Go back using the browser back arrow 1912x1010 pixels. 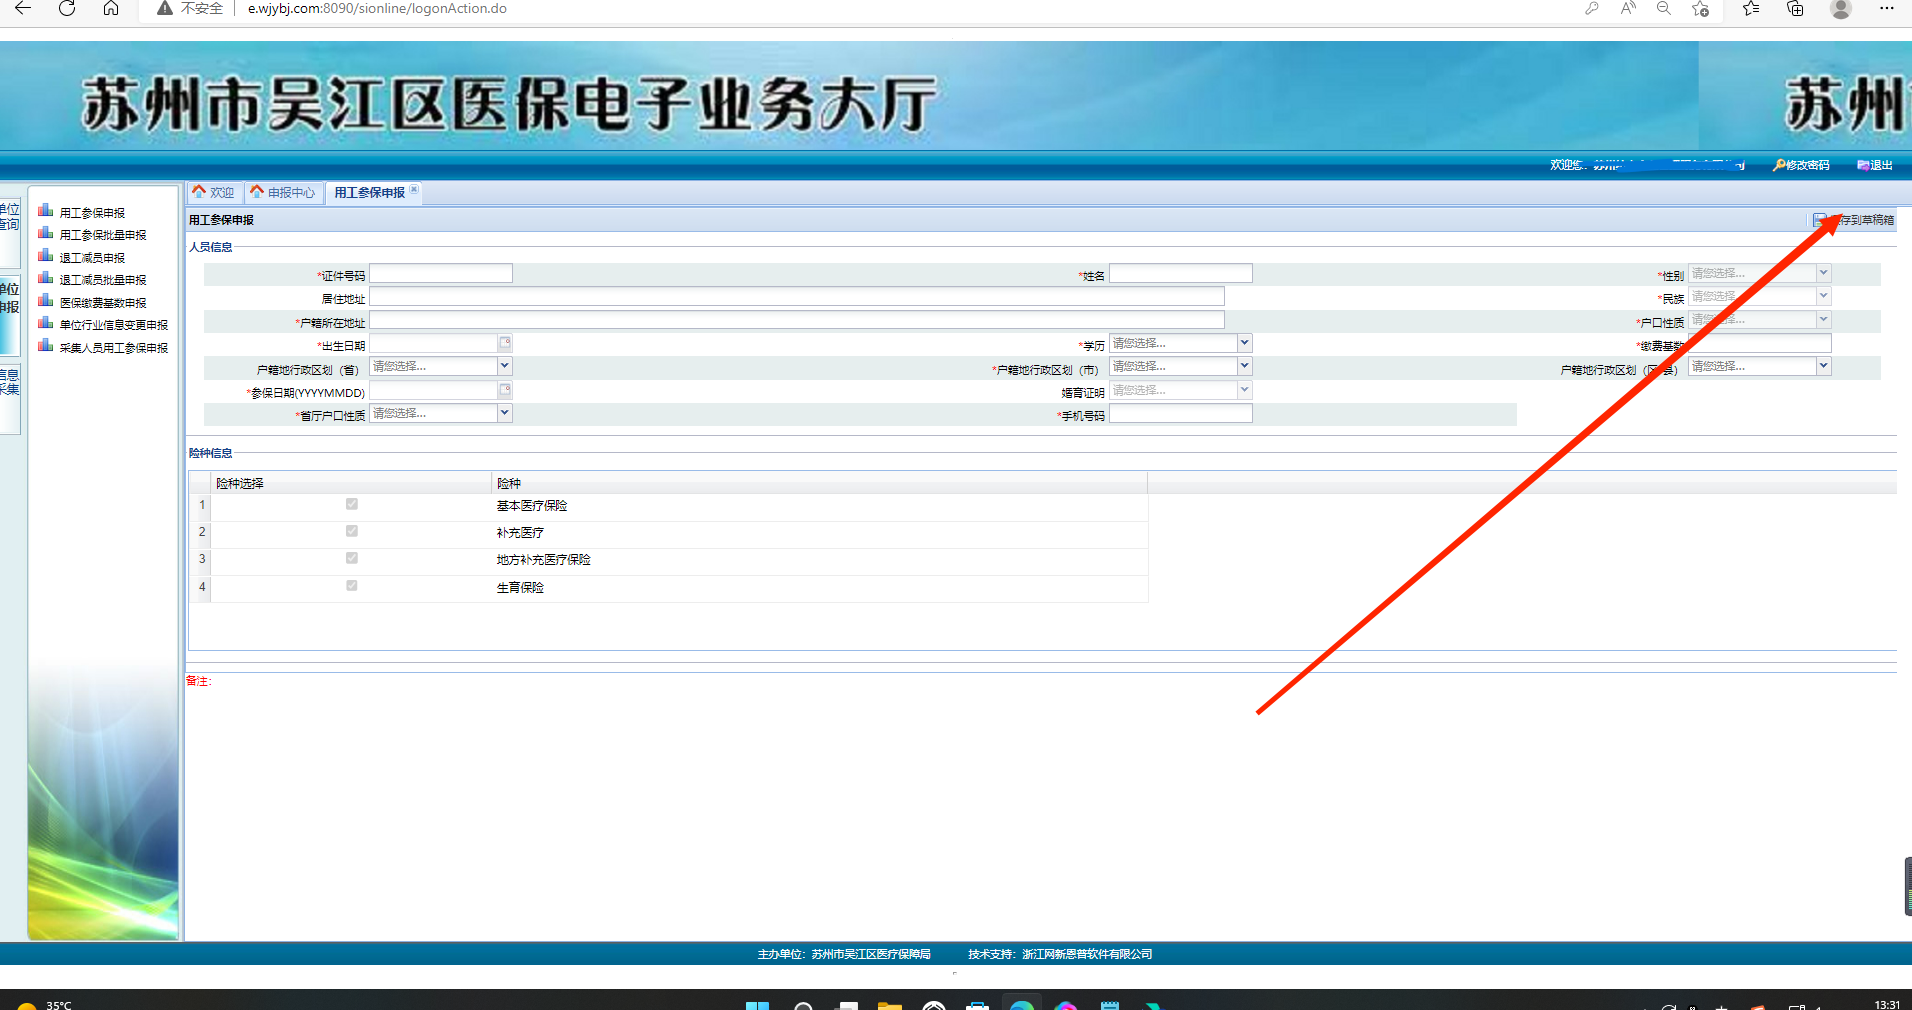[23, 8]
